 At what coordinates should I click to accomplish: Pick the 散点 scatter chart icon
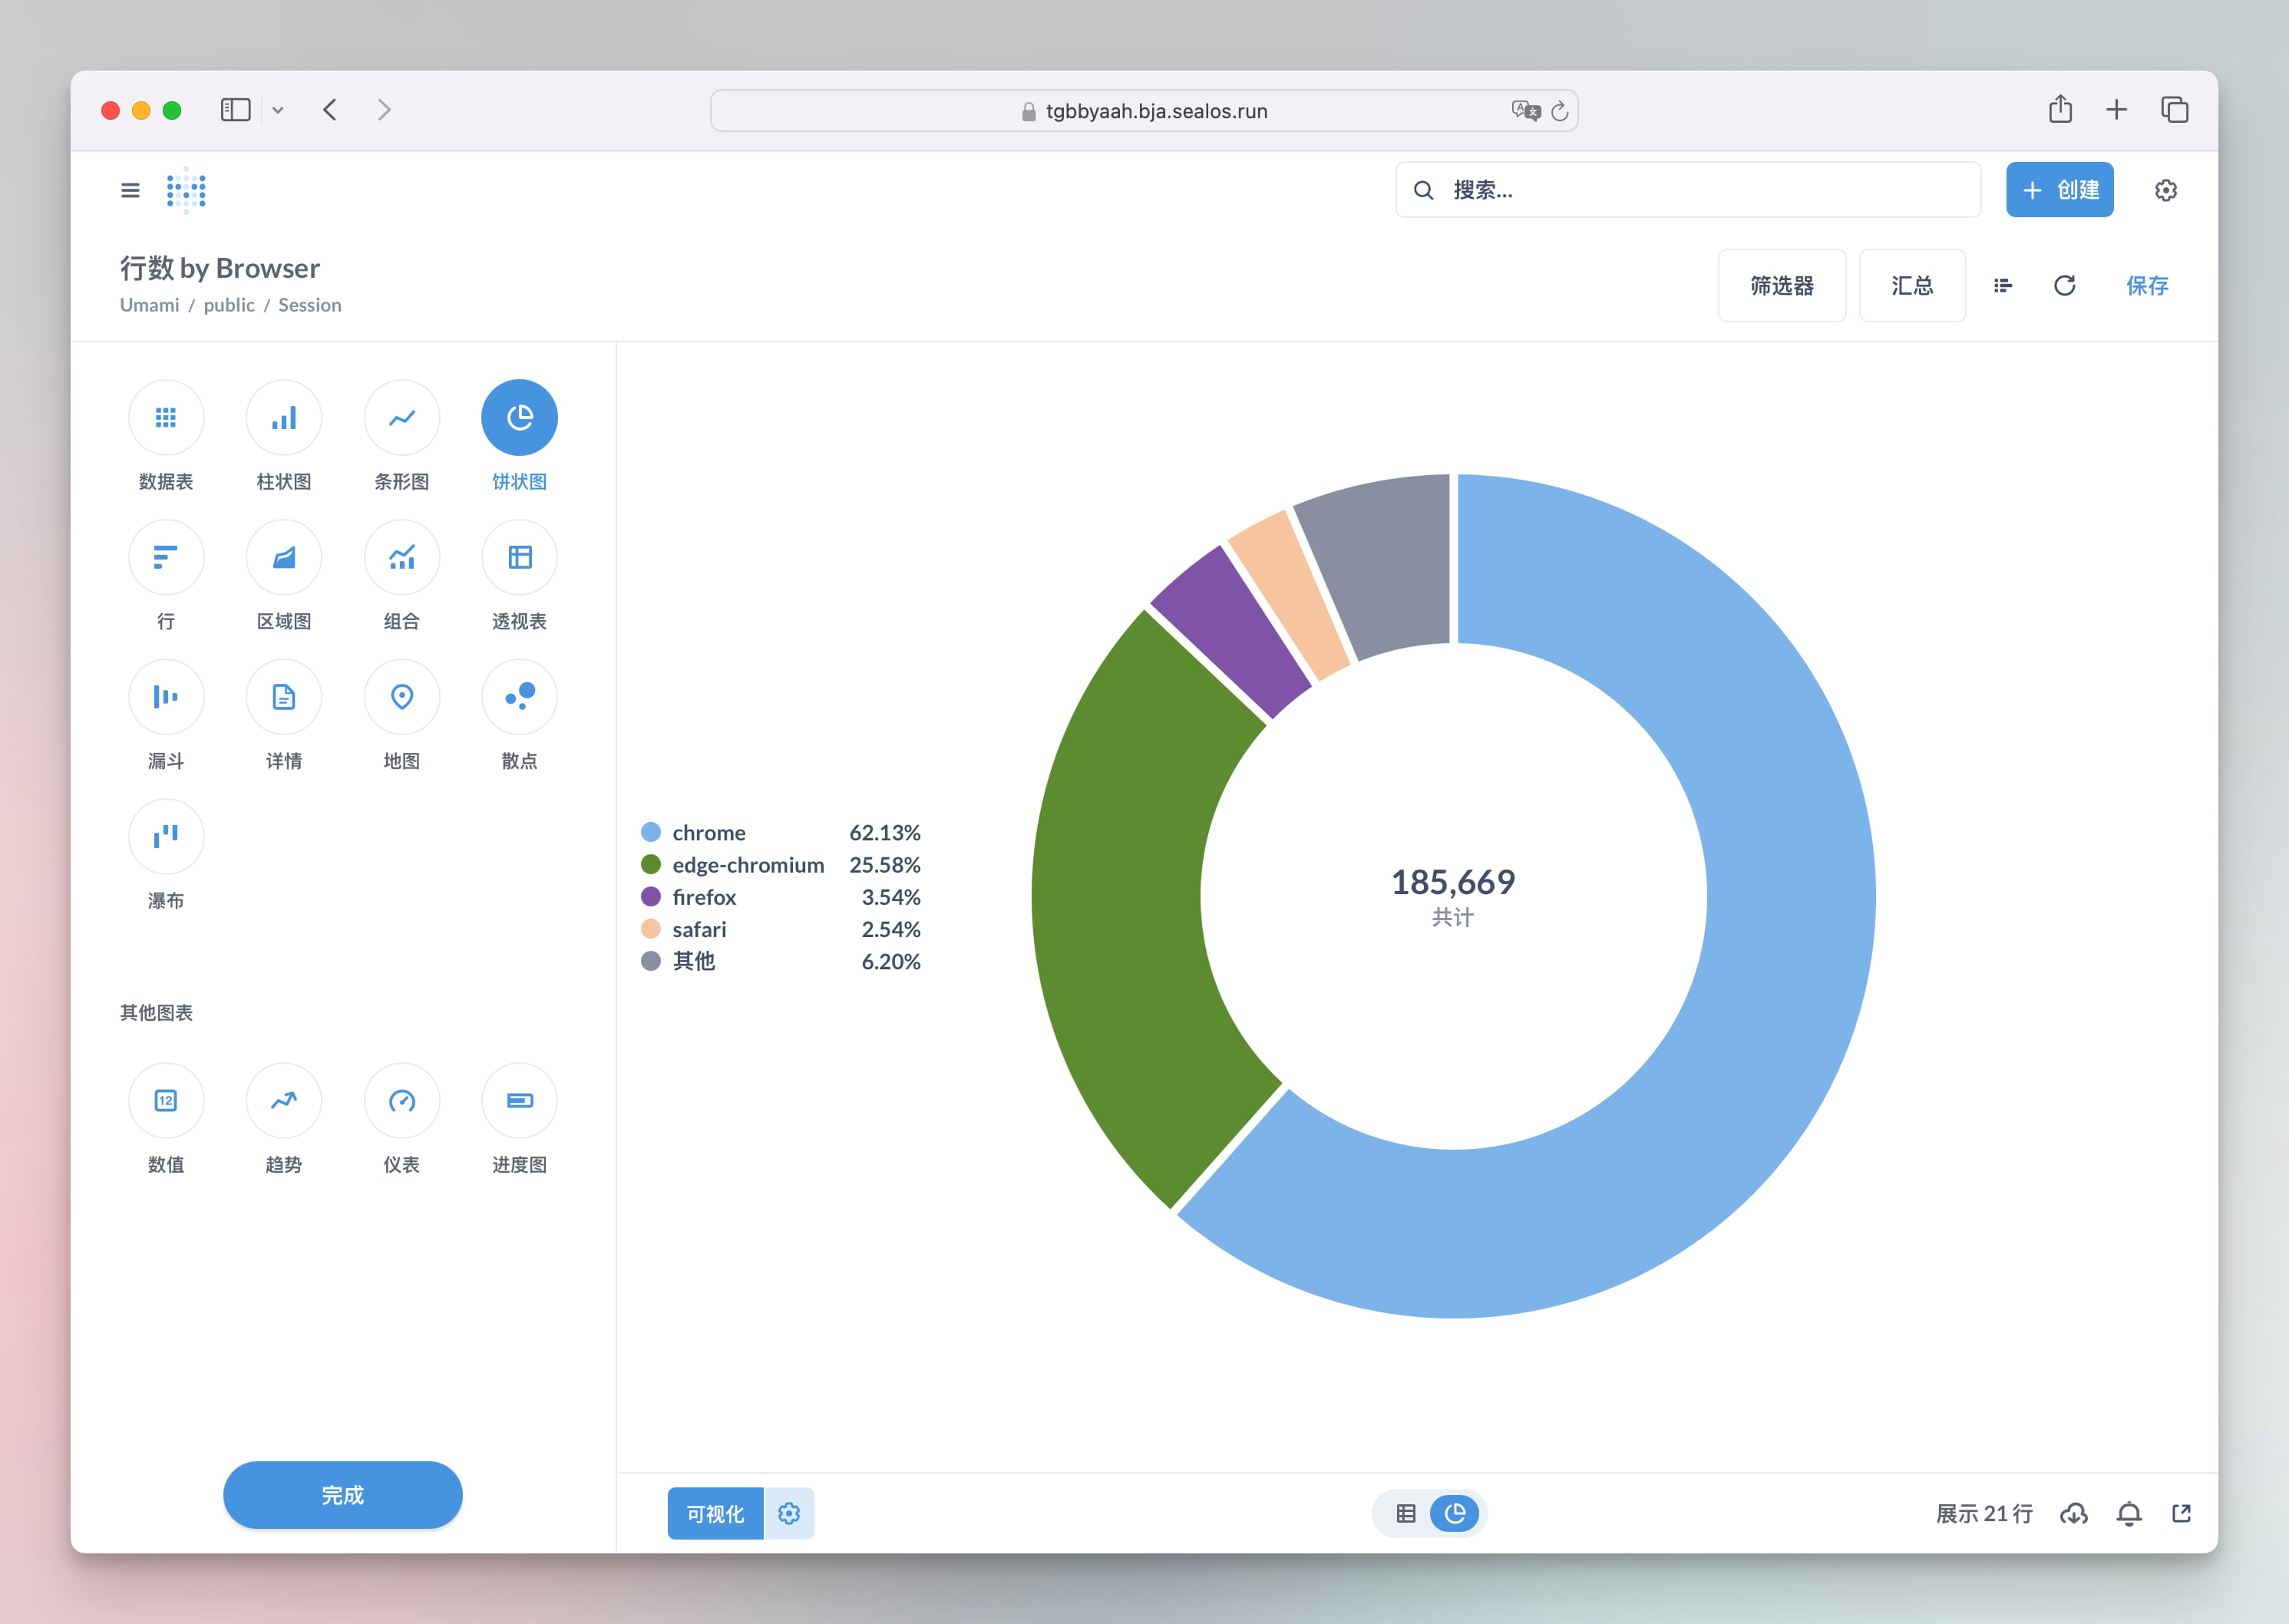(x=519, y=697)
